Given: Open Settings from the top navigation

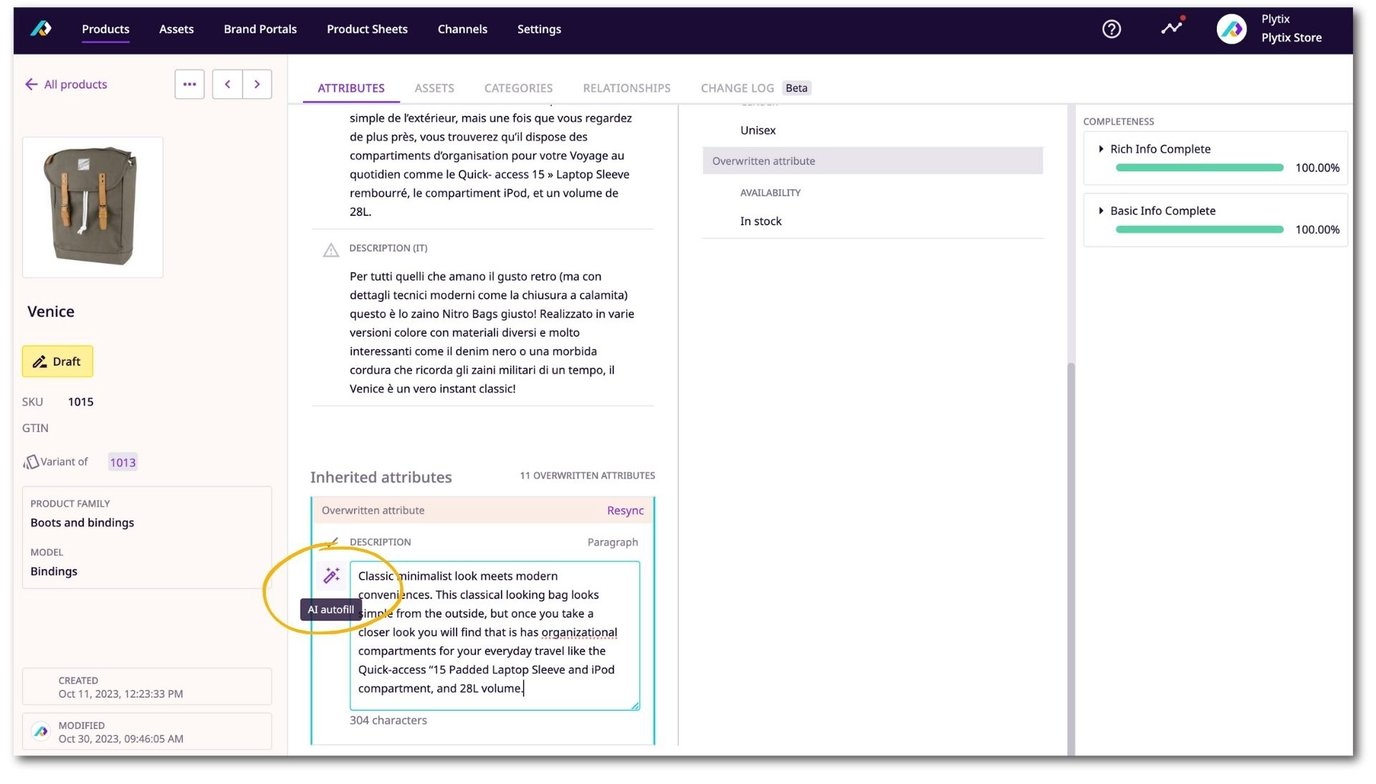Looking at the screenshot, I should pyautogui.click(x=539, y=28).
